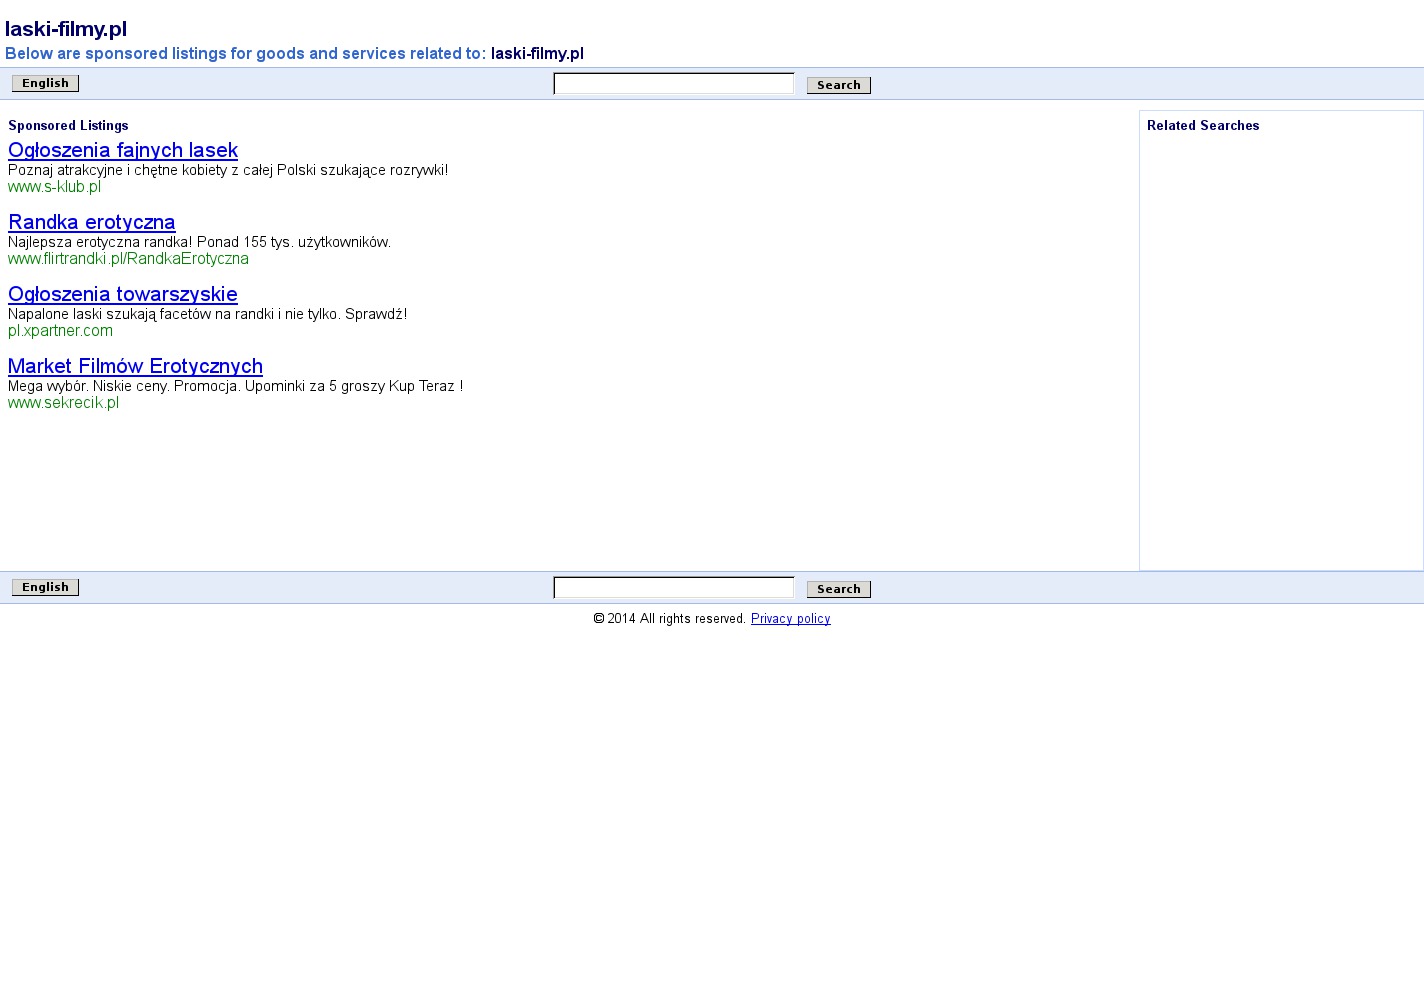Viewport: 1424px width, 1004px height.
Task: Open the 'Ogłoszenia fajnych lasek' listing
Action: [x=123, y=150]
